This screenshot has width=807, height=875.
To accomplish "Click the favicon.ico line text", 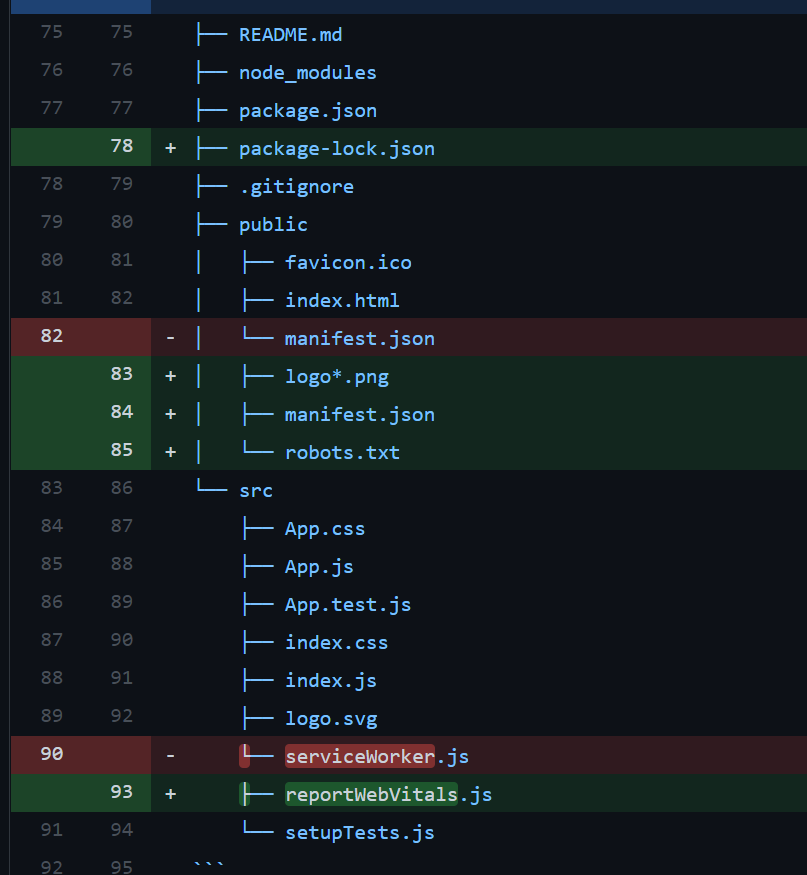I will [x=348, y=262].
